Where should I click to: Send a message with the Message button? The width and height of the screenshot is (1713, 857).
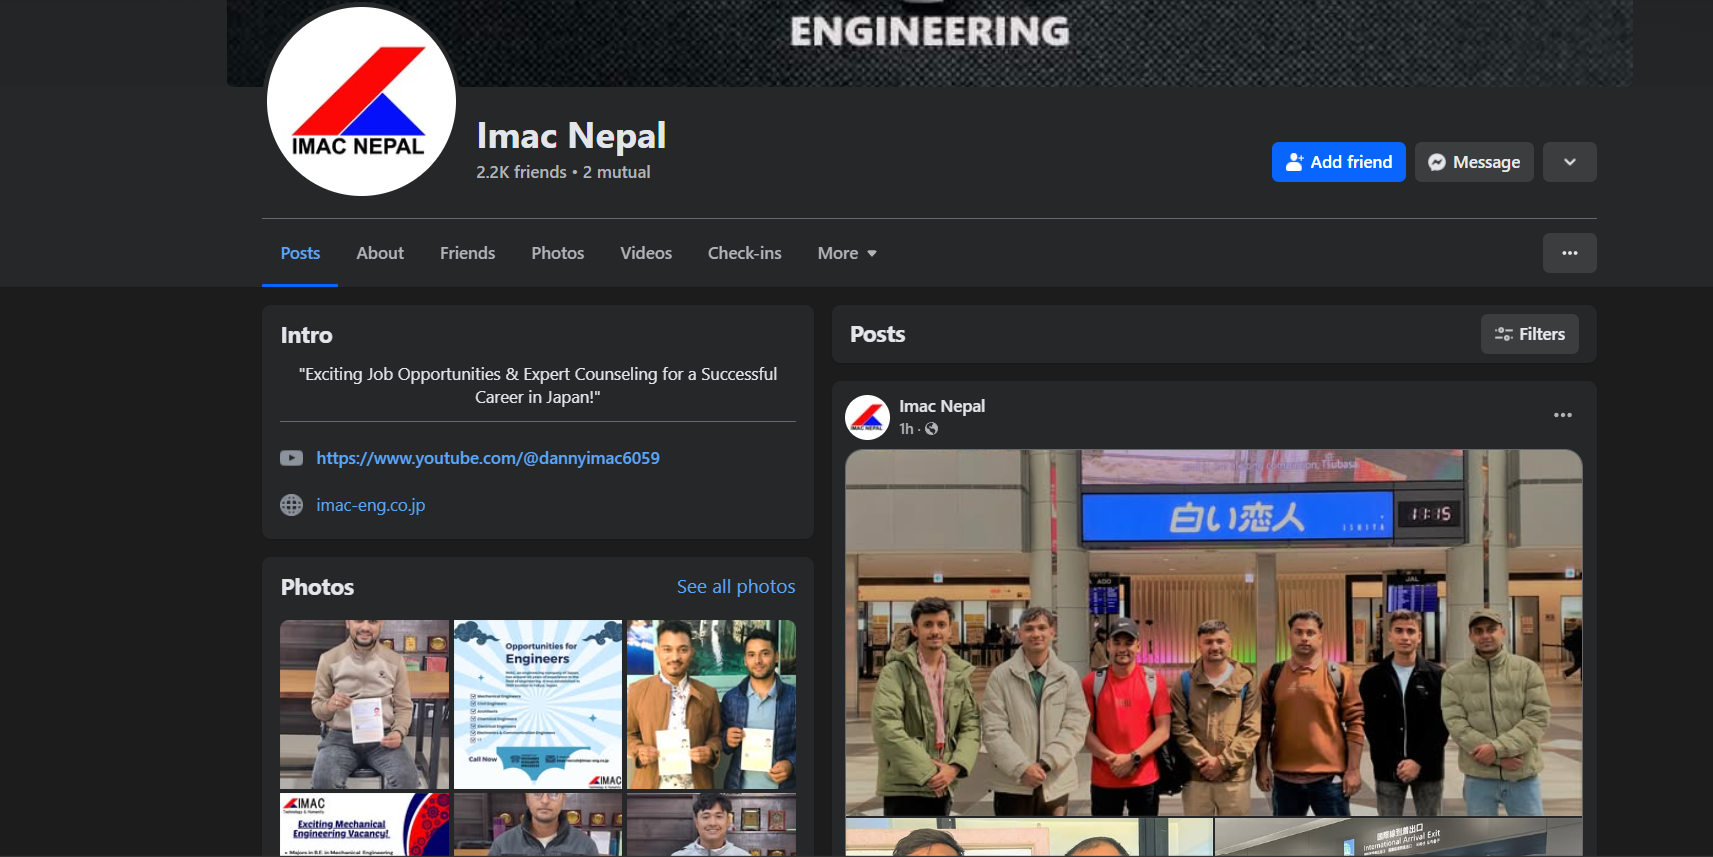click(1473, 162)
